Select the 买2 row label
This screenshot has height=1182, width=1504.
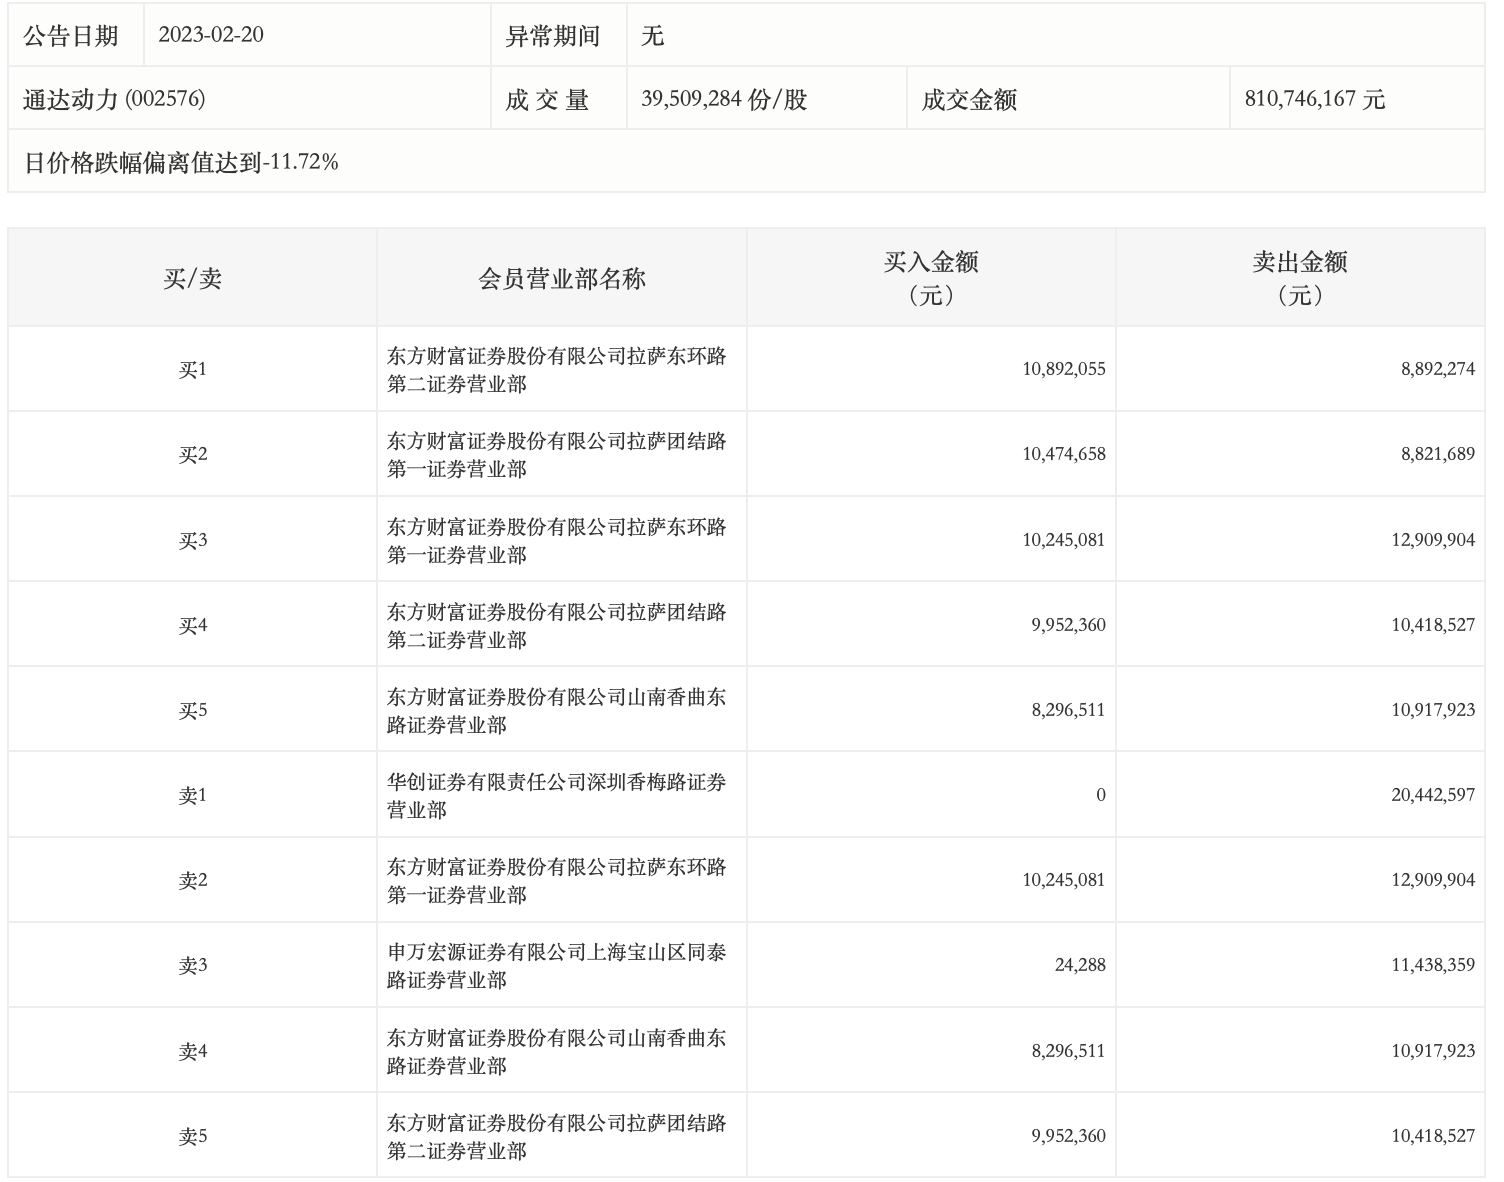[x=193, y=454]
